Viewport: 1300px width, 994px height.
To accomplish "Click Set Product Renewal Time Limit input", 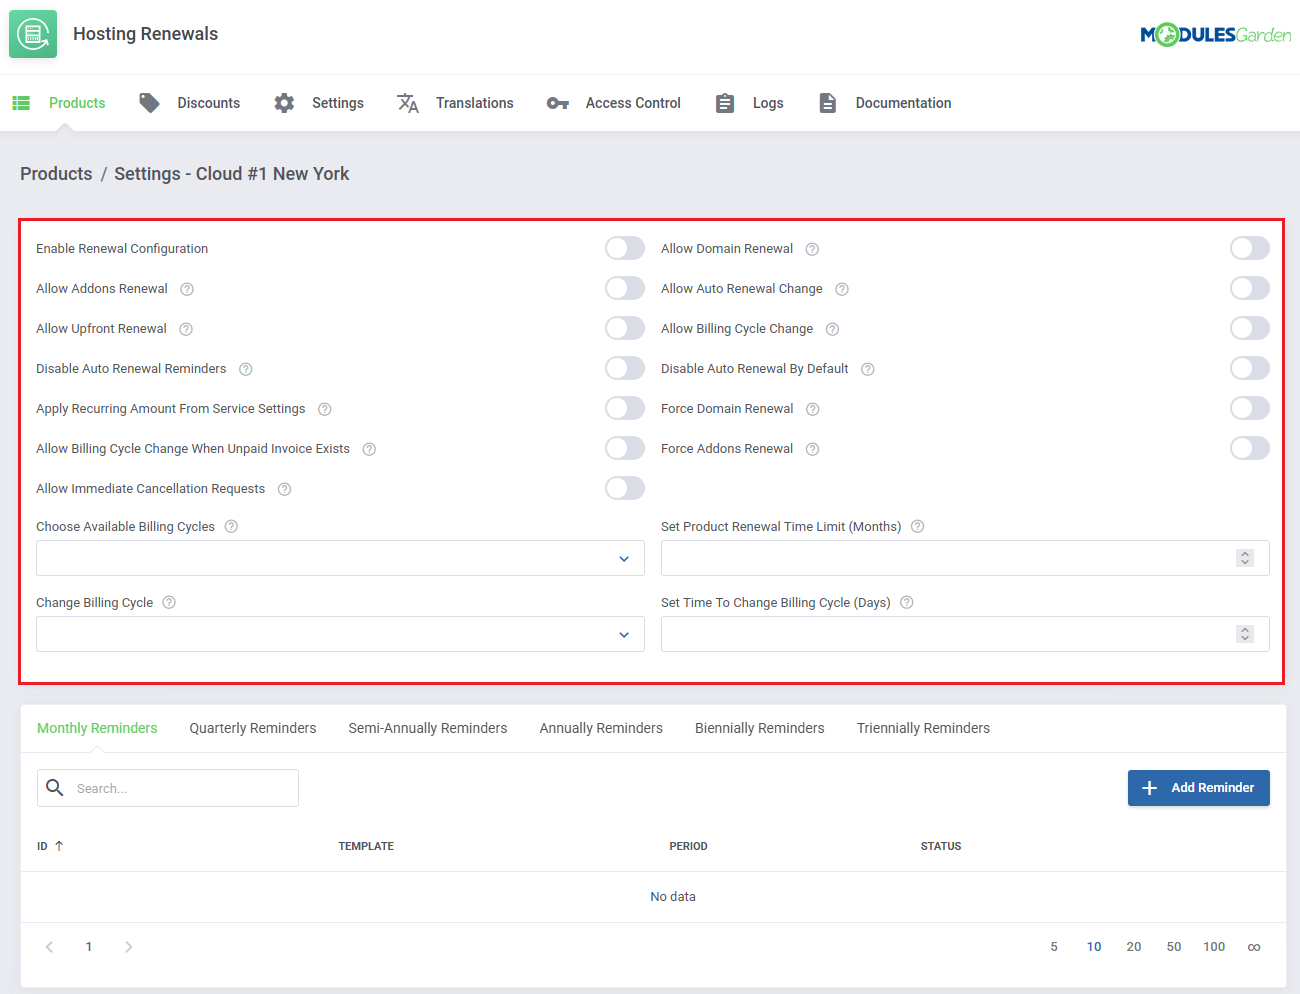I will (x=965, y=558).
